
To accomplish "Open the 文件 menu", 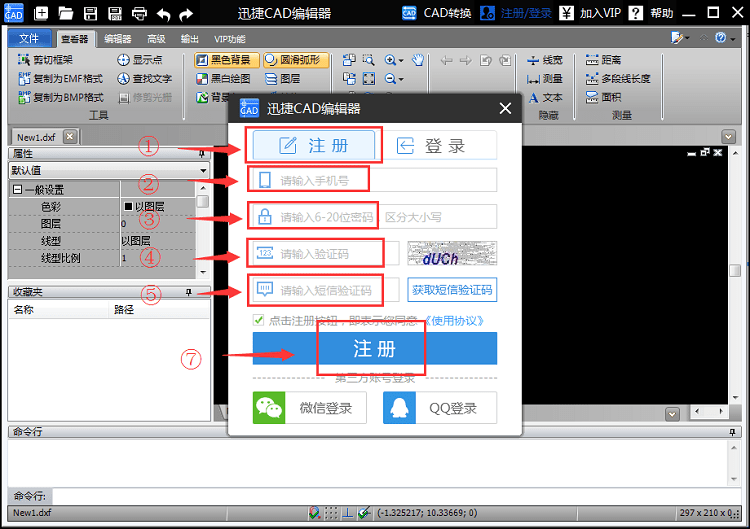I will pyautogui.click(x=29, y=38).
